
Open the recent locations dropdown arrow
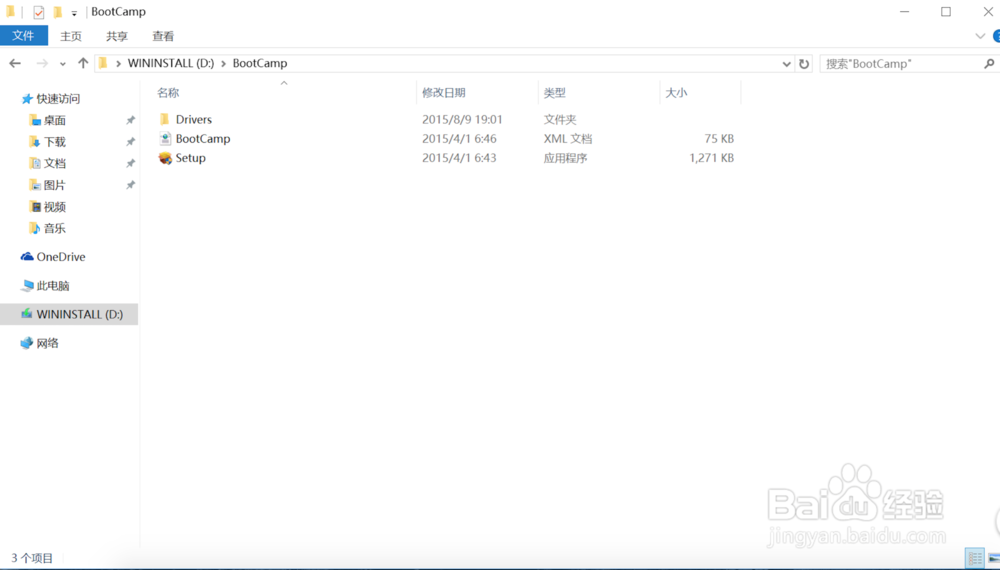coord(62,64)
